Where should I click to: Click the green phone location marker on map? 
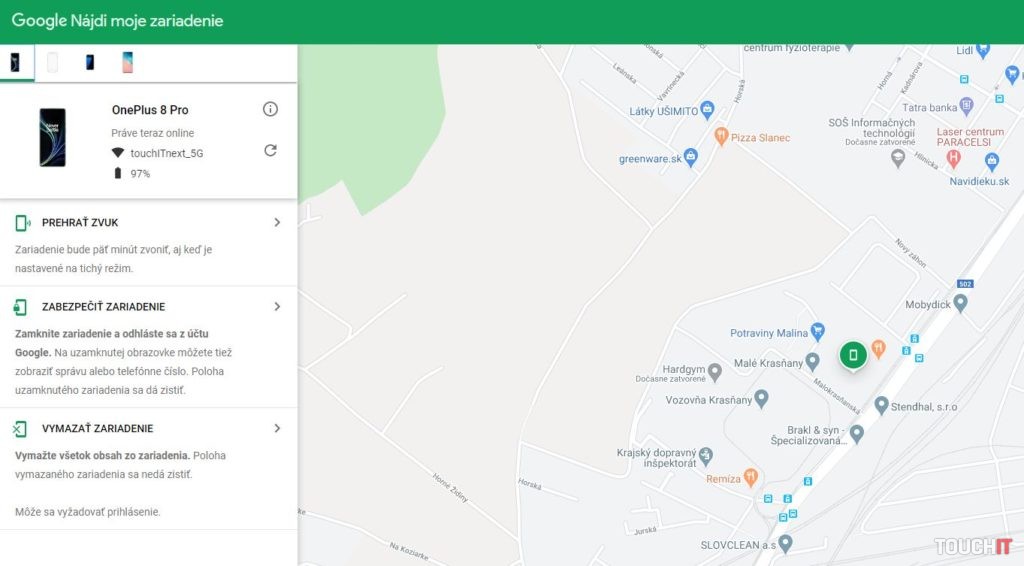pyautogui.click(x=853, y=354)
